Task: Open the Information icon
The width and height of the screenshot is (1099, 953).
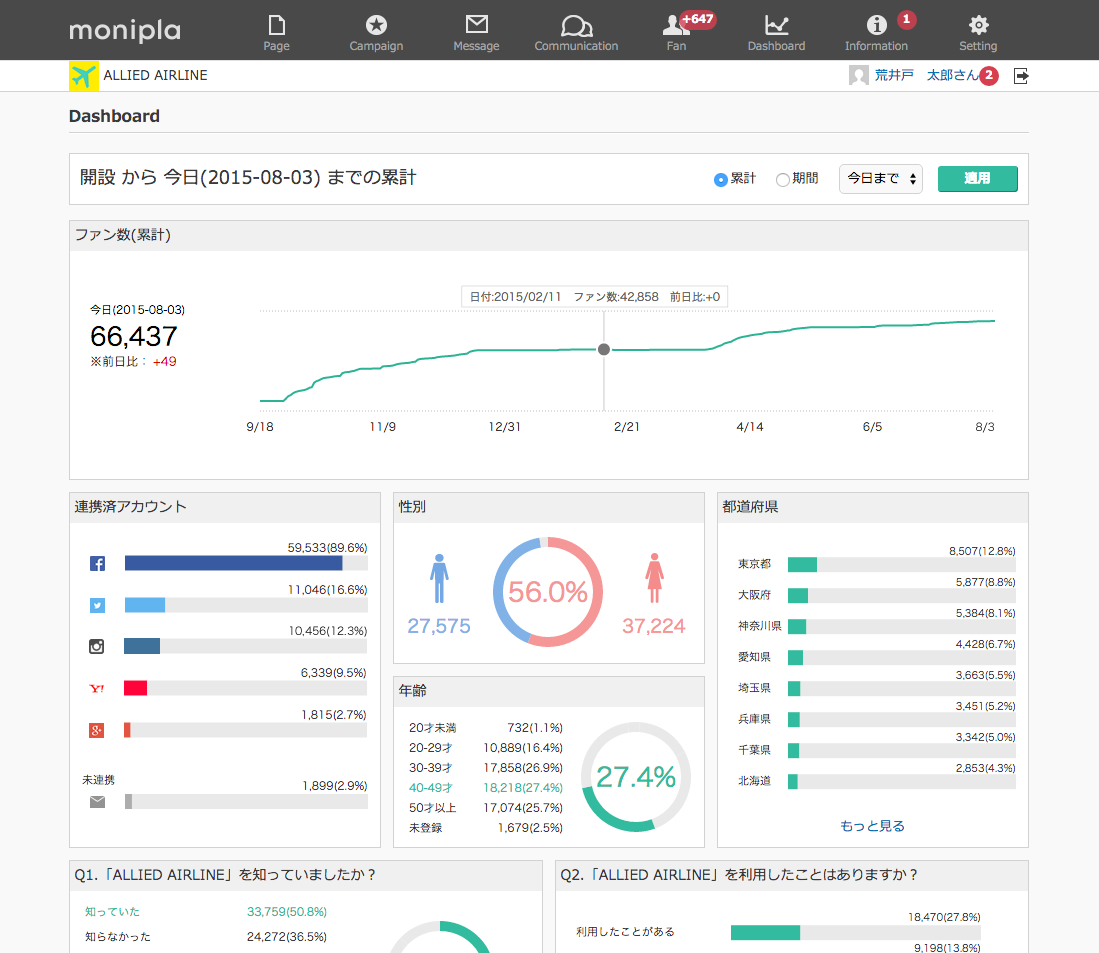Action: (x=876, y=26)
